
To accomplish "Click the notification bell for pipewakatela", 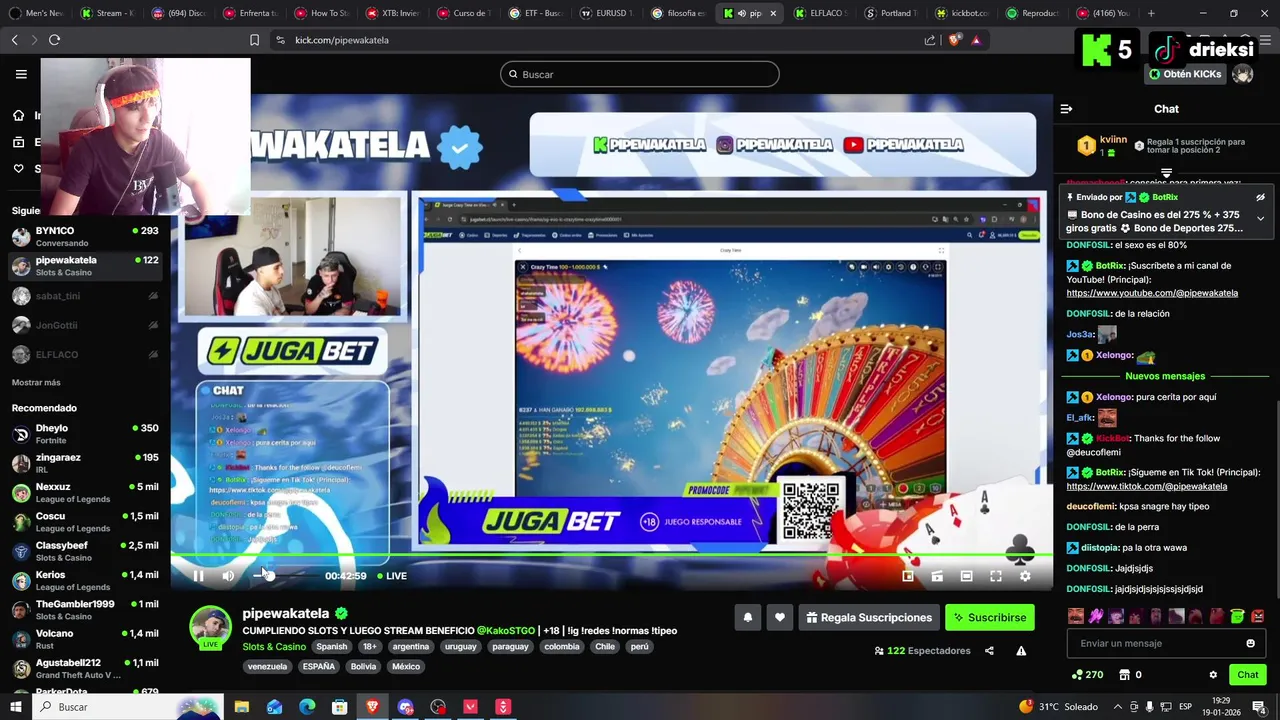I will 747,618.
